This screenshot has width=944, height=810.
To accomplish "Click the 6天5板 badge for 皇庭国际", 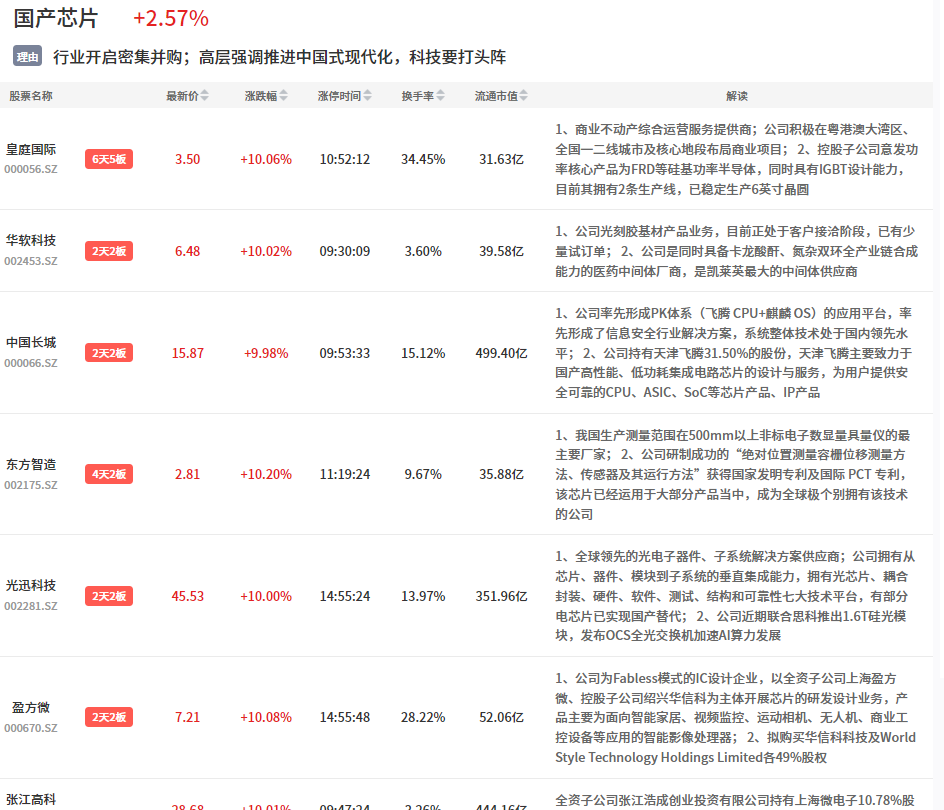I will [109, 159].
